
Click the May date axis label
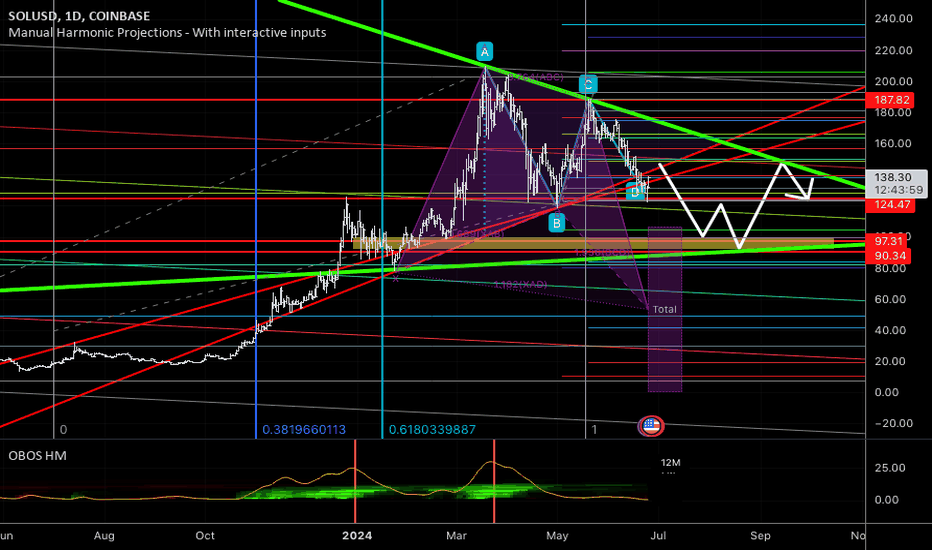557,536
